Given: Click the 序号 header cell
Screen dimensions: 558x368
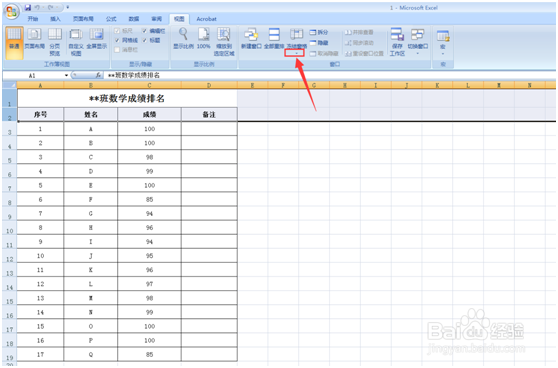Looking at the screenshot, I should 40,115.
